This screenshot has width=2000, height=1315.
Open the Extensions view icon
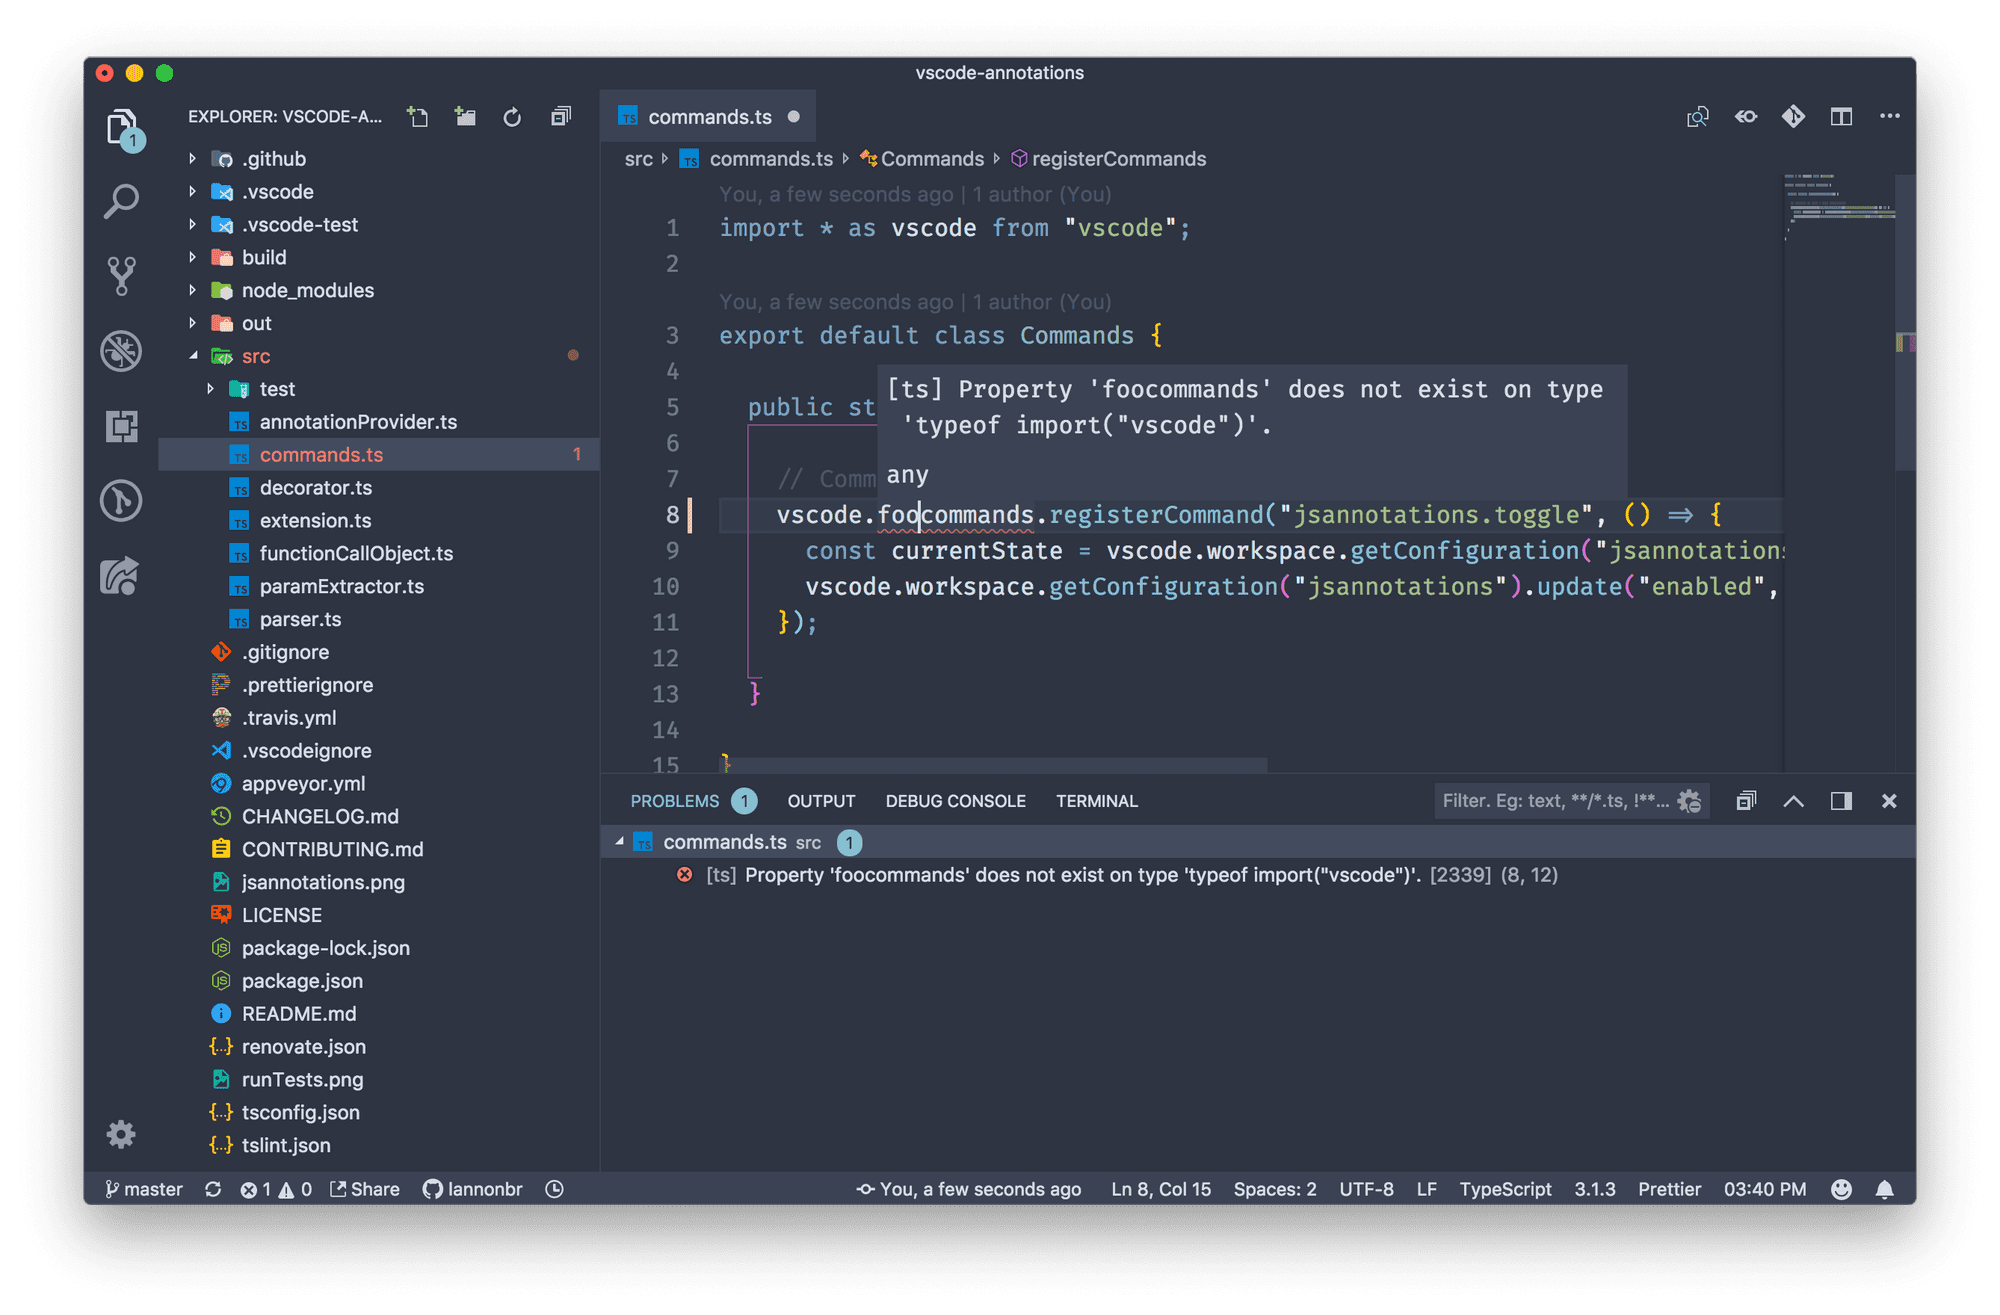[121, 426]
